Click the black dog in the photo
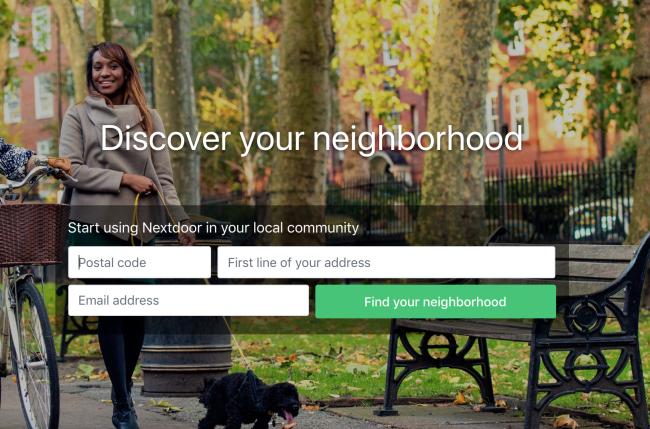Screen dimensions: 650x429 tap(249, 399)
